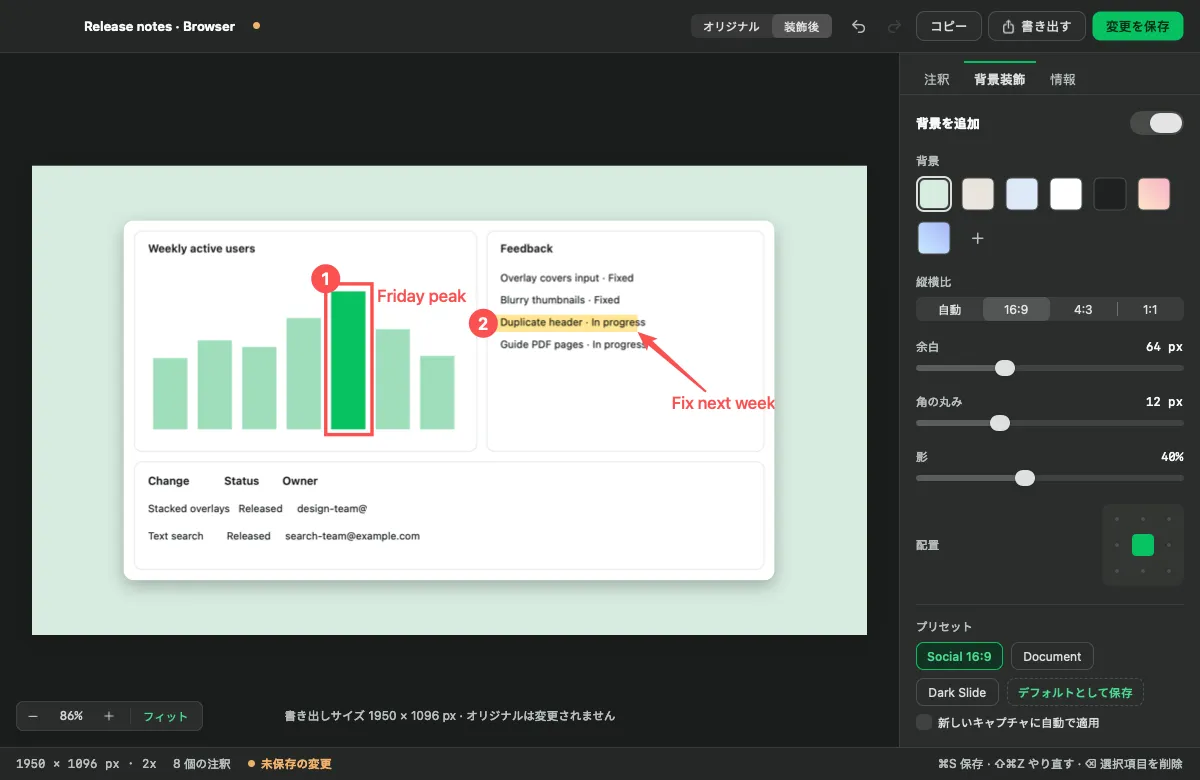Check 新しいキャプチャに自動で適用 checkbox
Image resolution: width=1200 pixels, height=780 pixels.
[x=924, y=722]
